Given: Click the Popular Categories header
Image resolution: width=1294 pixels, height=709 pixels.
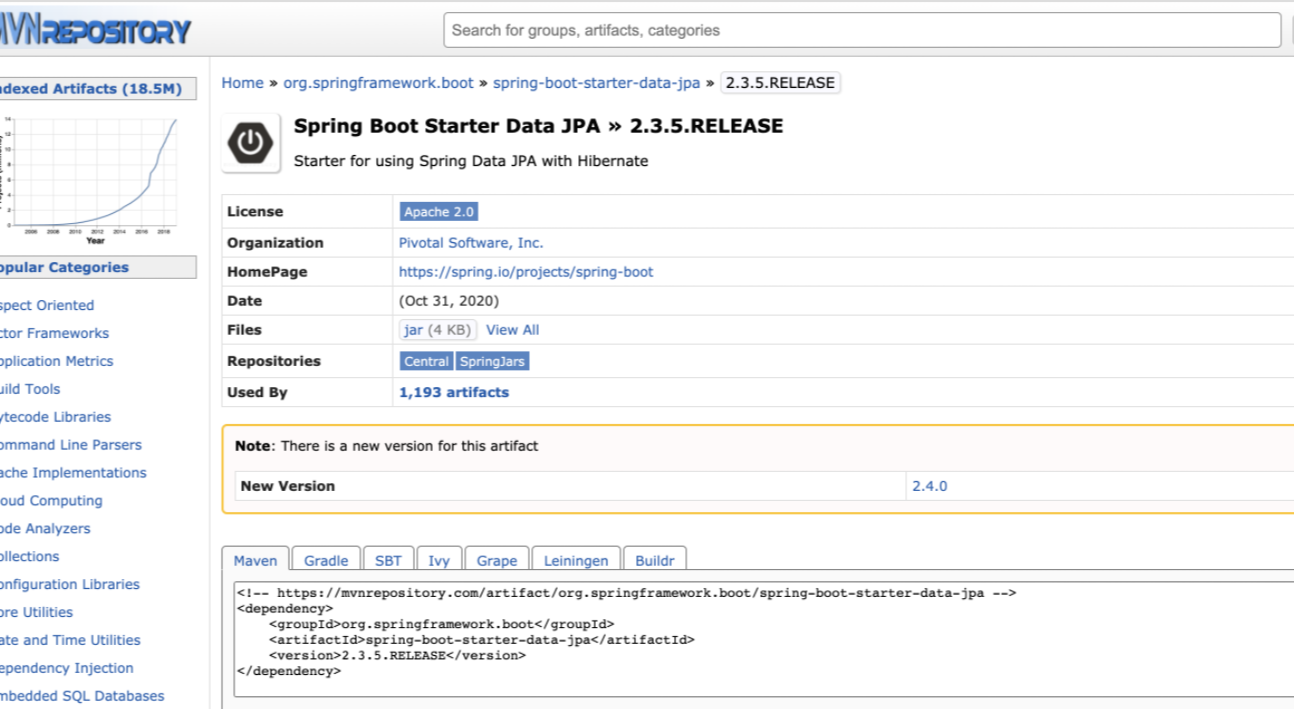Looking at the screenshot, I should pos(98,268).
